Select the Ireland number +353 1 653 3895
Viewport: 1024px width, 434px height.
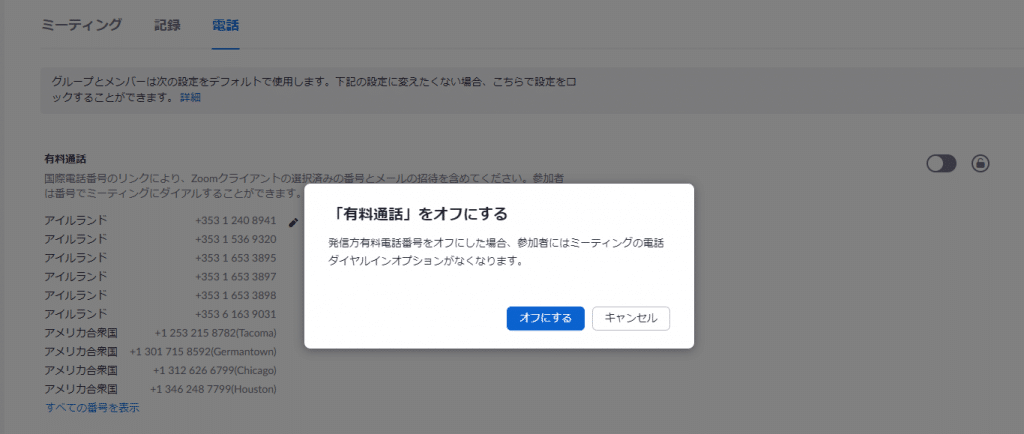[235, 258]
